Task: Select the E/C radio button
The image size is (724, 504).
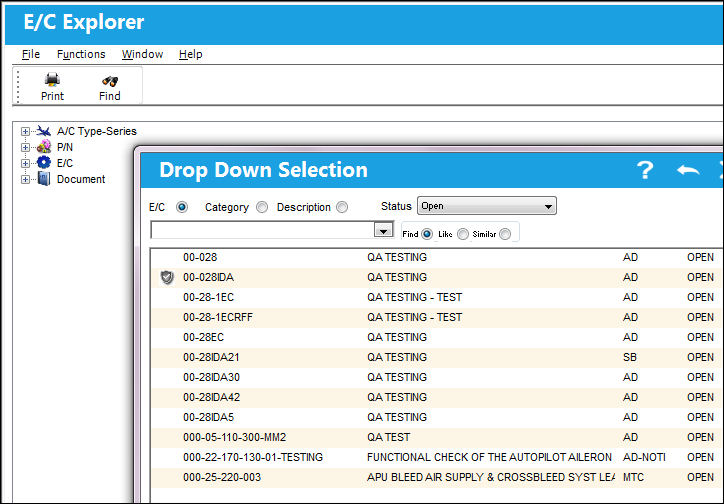Action: pos(182,207)
